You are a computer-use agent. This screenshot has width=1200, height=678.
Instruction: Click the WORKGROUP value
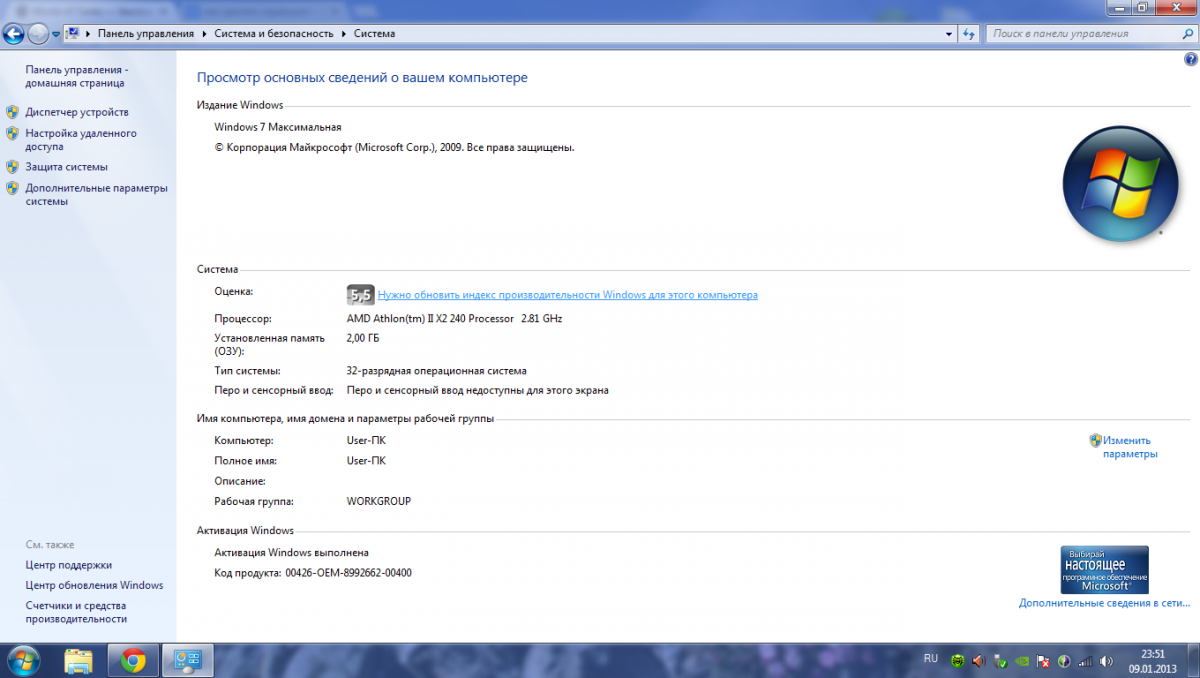[x=378, y=501]
